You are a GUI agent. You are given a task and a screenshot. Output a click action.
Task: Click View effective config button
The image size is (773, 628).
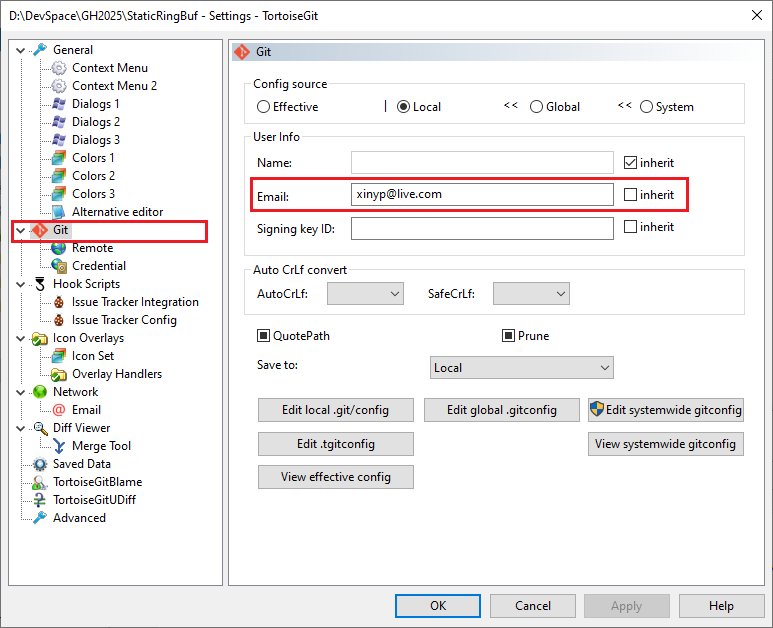point(336,477)
